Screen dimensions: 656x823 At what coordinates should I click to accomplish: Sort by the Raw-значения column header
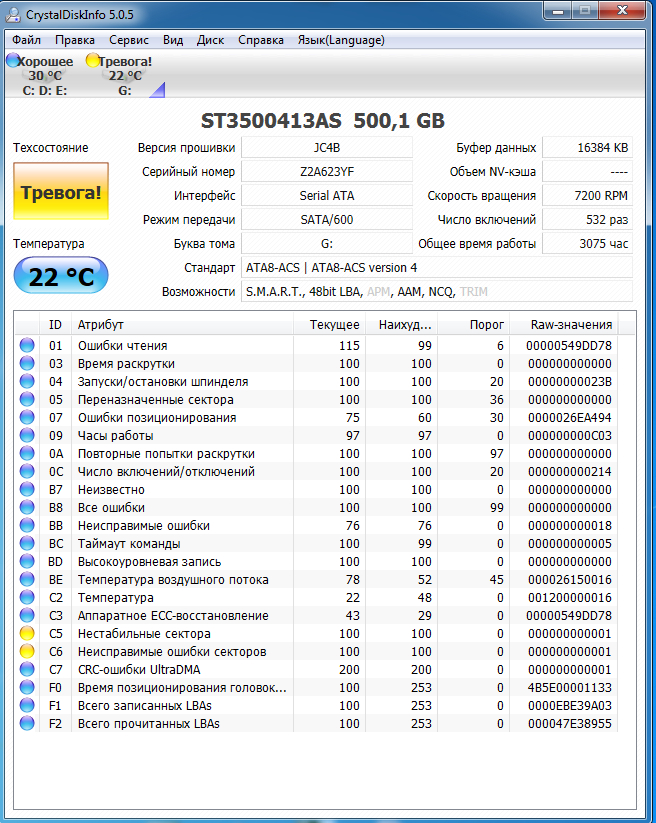[563, 324]
